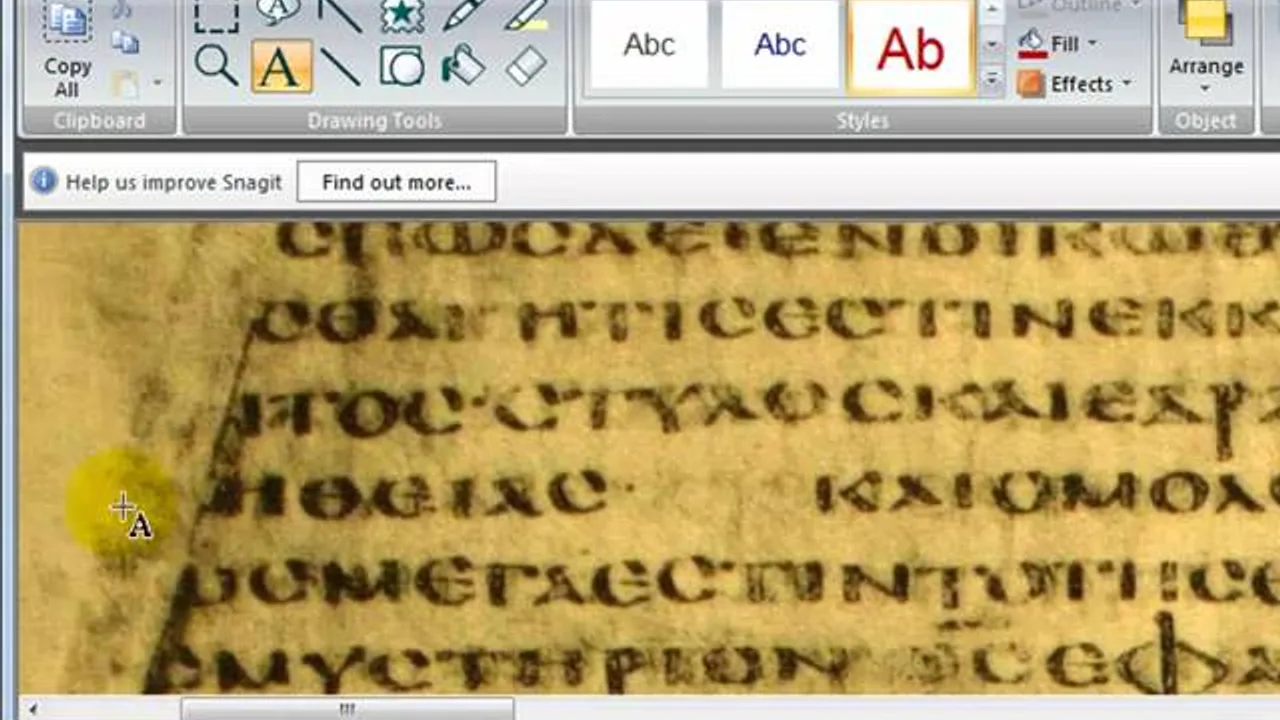Open the Paste dropdown arrow

coord(157,83)
